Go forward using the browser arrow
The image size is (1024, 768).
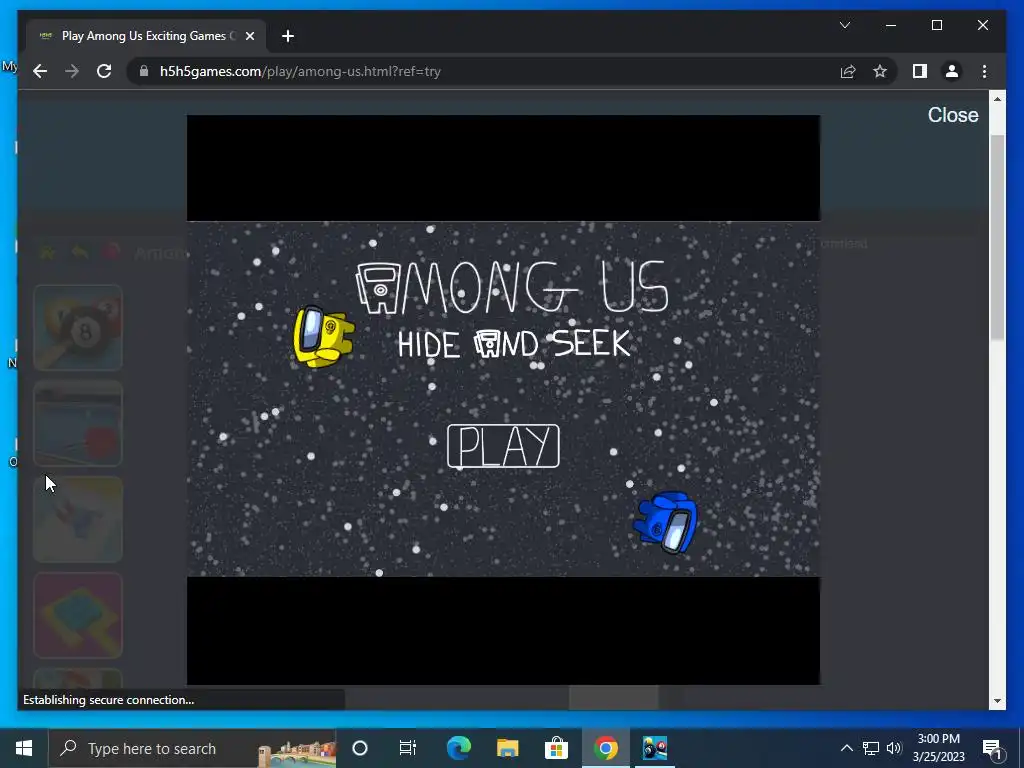click(72, 71)
